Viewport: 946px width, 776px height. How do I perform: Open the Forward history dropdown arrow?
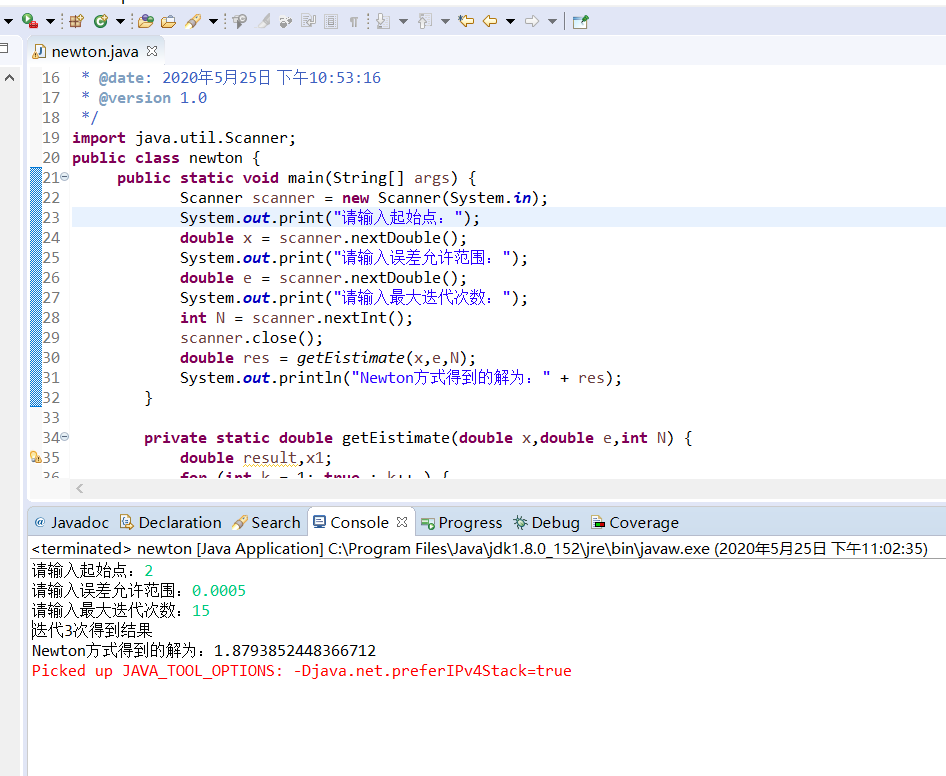point(552,22)
